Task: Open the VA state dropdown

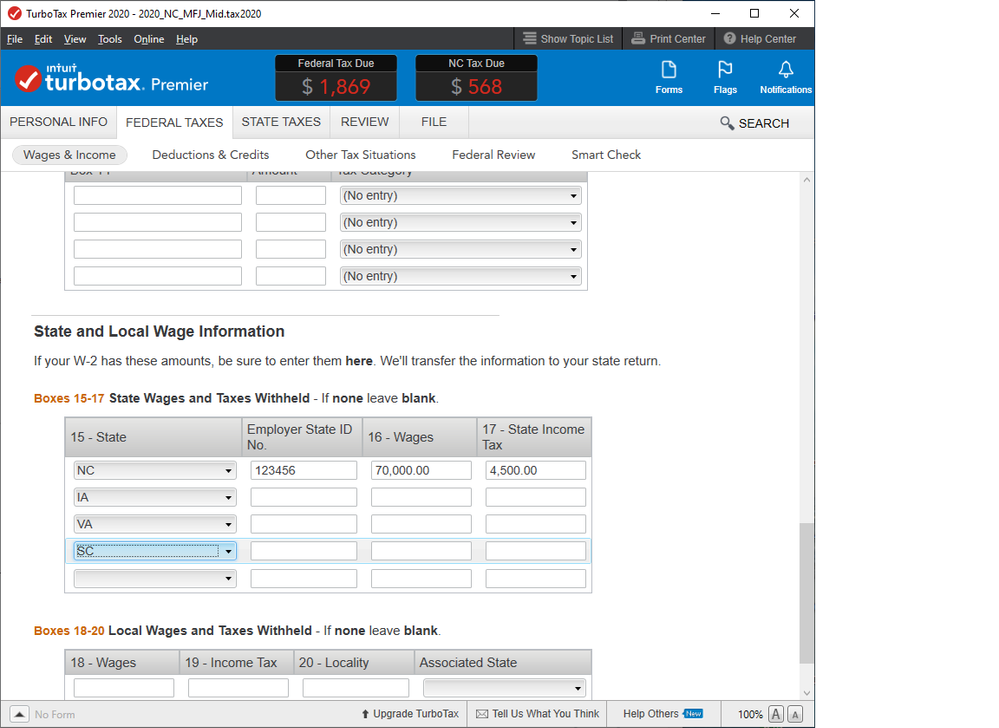Action: (155, 524)
